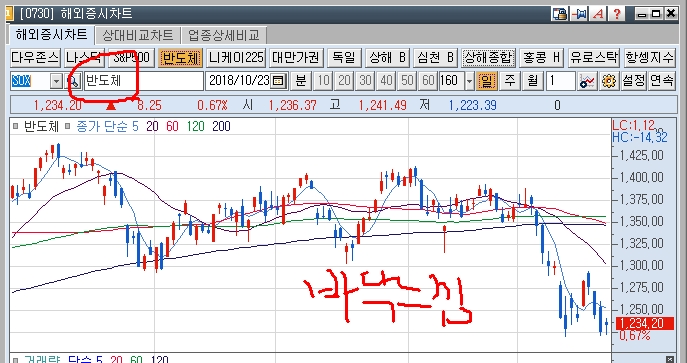Click the magnifier search icon next to SOX
This screenshot has height=363, width=687.
click(x=74, y=81)
